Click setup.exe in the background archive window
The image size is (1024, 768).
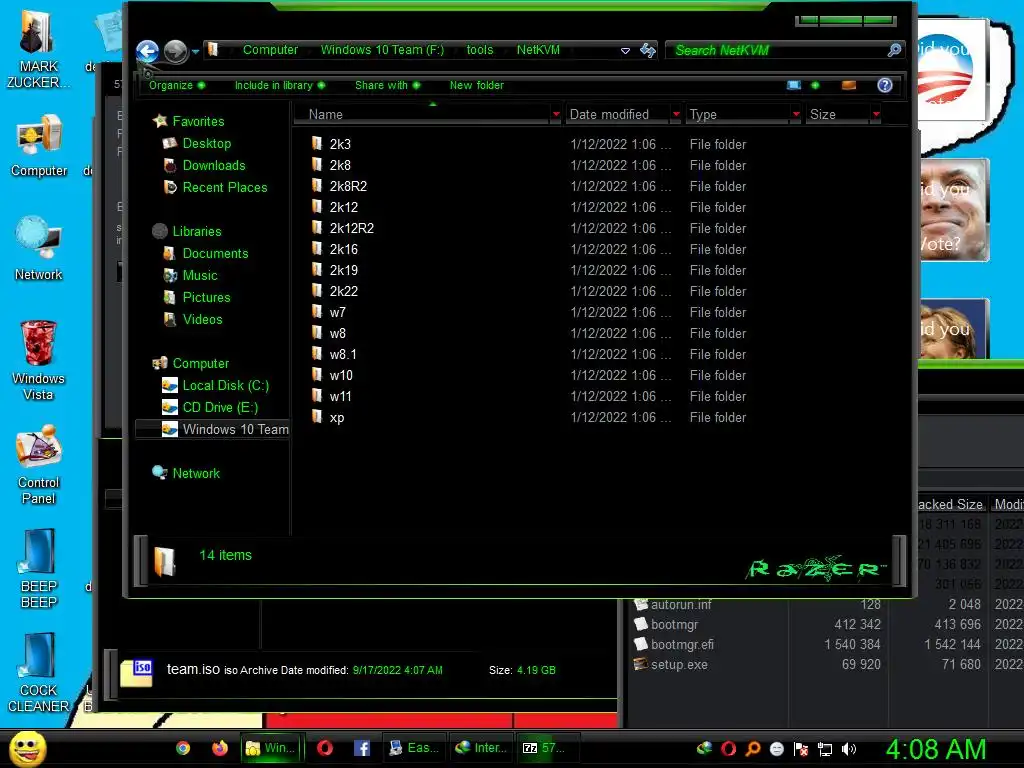pyautogui.click(x=679, y=665)
